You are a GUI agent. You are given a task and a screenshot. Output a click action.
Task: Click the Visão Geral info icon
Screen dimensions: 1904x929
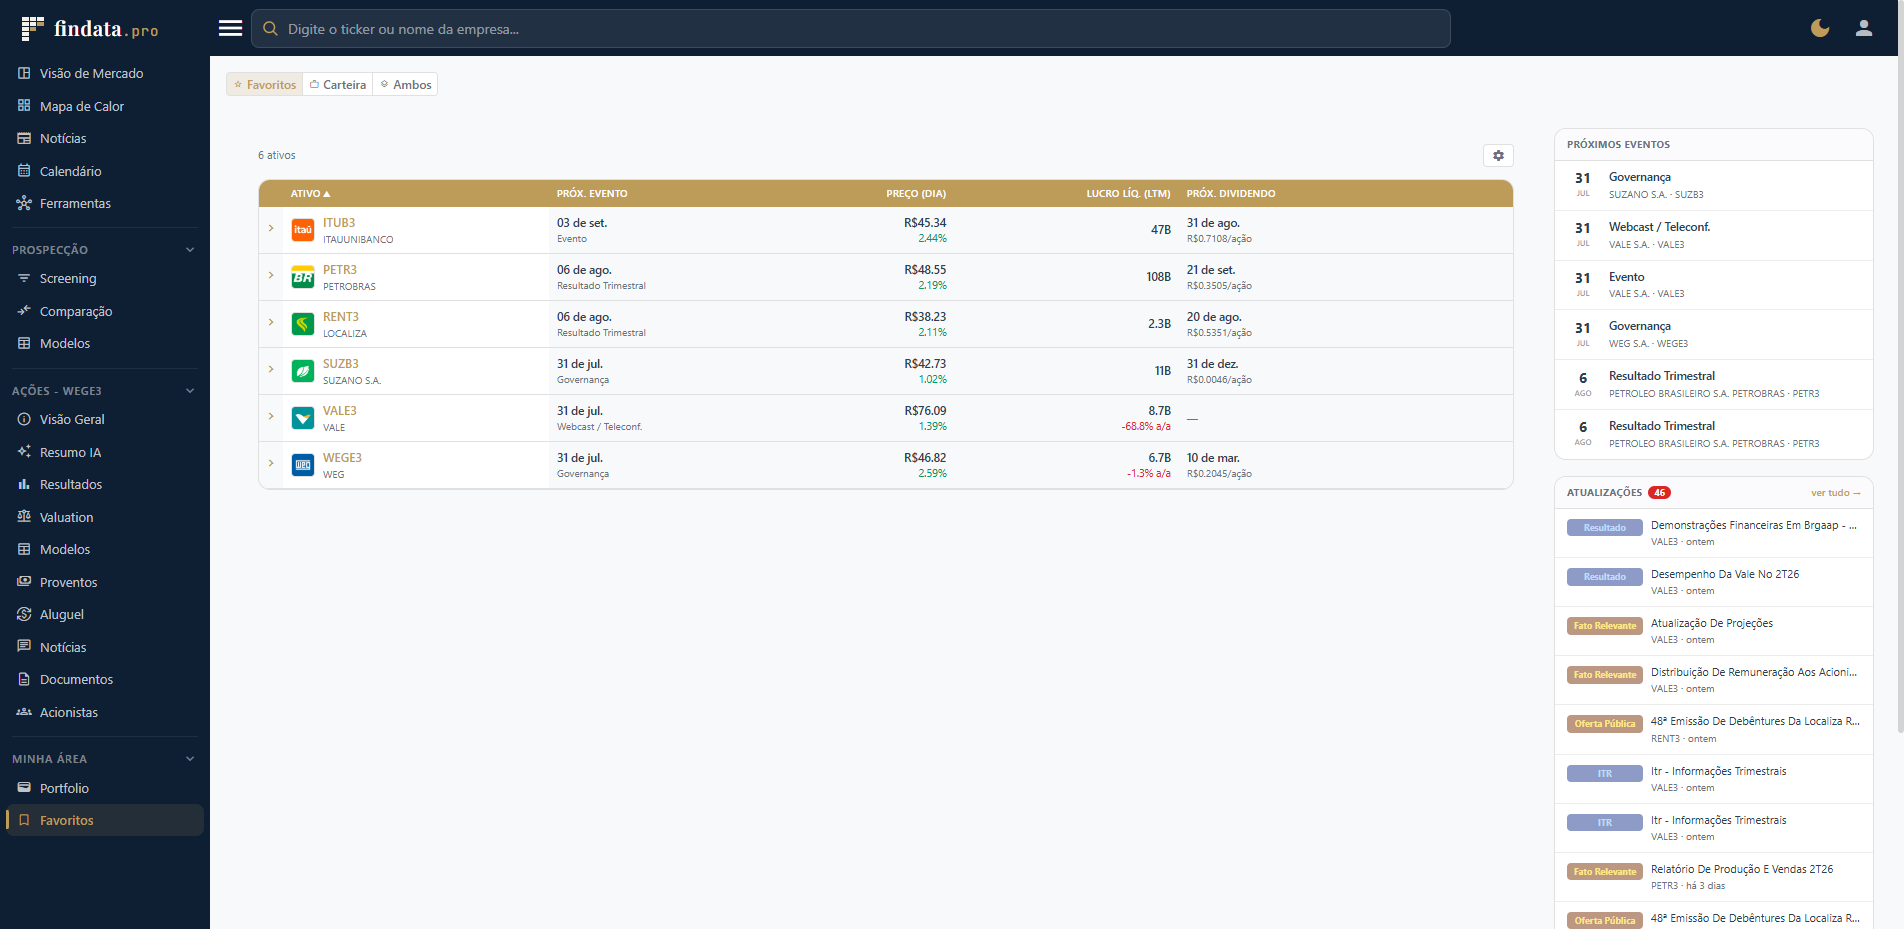[24, 419]
